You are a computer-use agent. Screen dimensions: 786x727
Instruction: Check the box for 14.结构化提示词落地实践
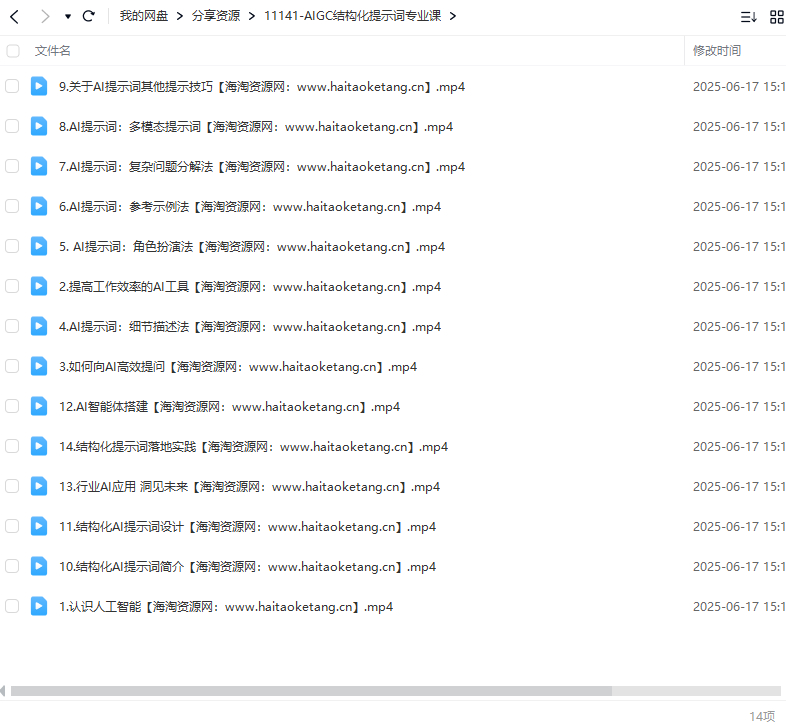(x=12, y=446)
